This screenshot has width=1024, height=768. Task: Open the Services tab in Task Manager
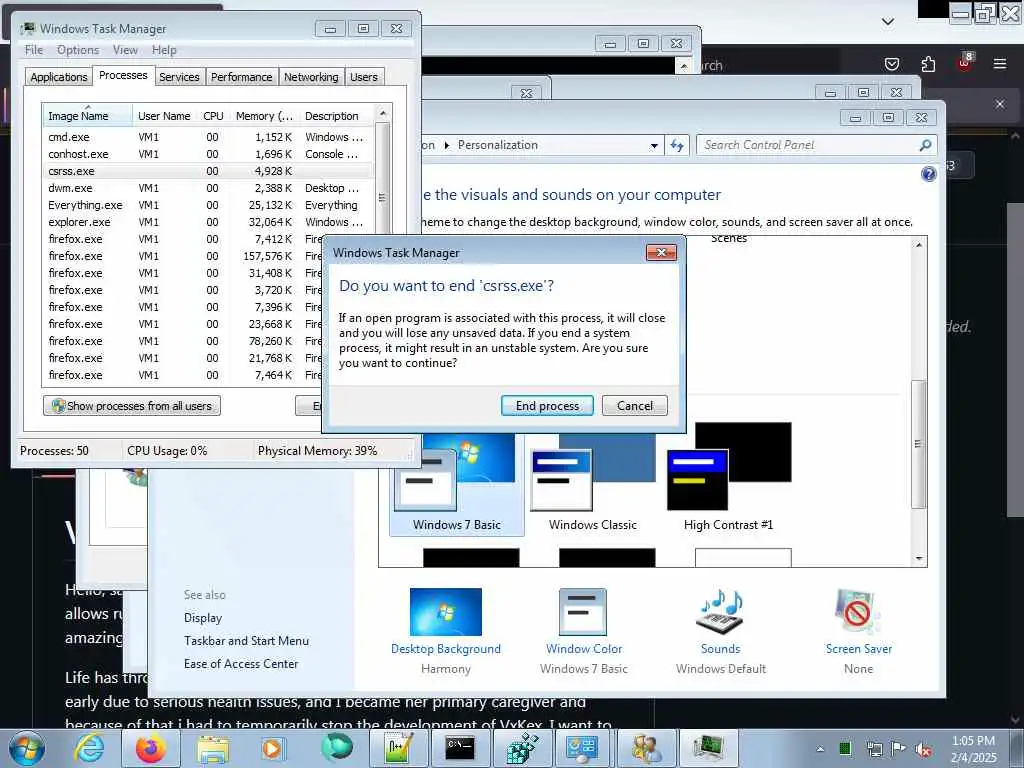179,77
